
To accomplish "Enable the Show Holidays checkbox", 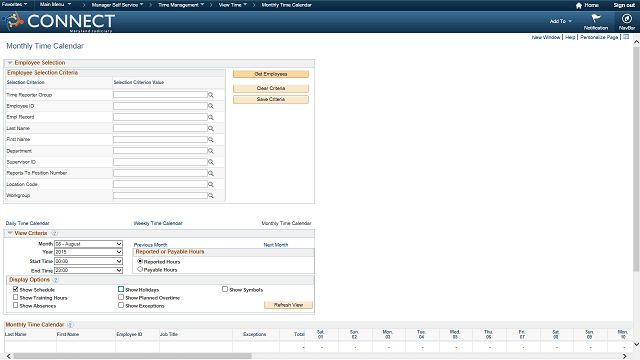I will tap(121, 289).
